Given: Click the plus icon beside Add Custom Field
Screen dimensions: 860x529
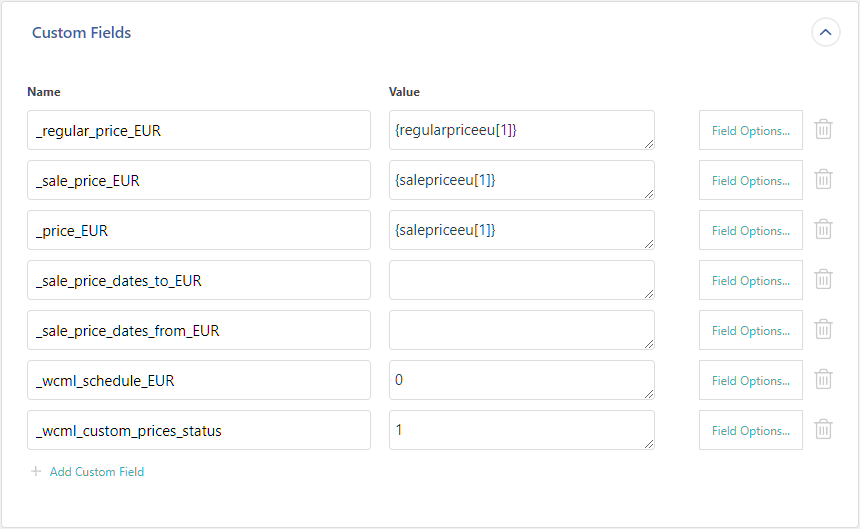Looking at the screenshot, I should tap(36, 471).
